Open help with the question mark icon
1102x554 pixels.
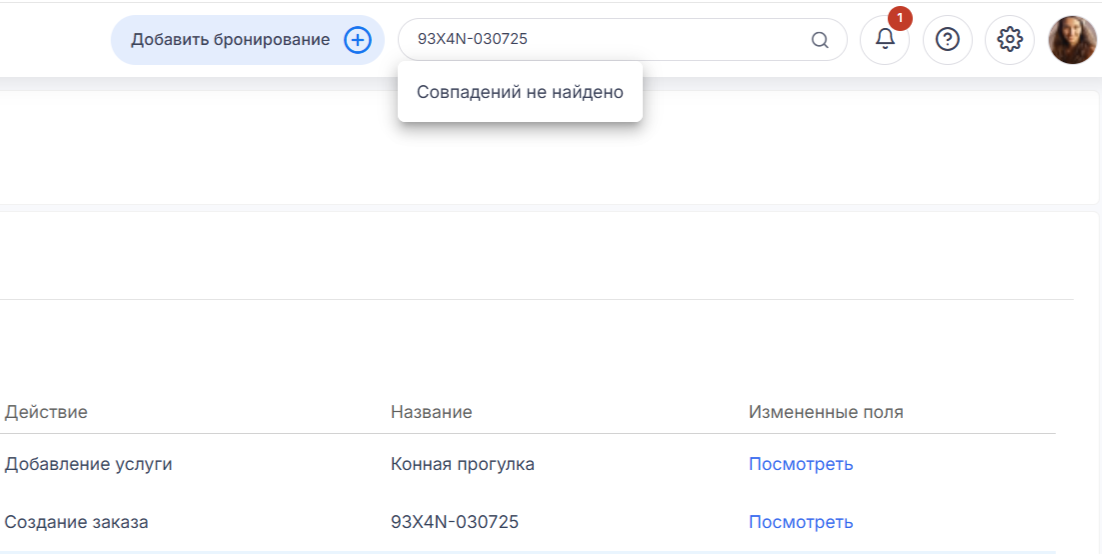pyautogui.click(x=947, y=39)
